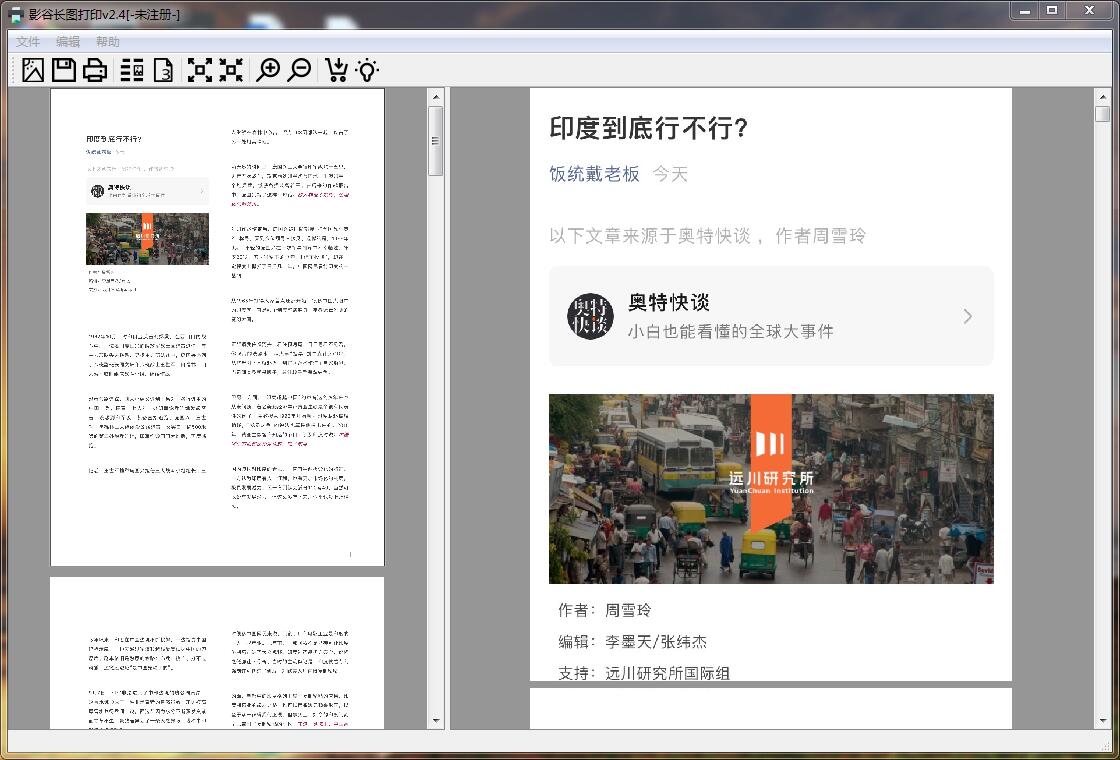
Task: Click the printer icon to print
Action: pyautogui.click(x=95, y=70)
